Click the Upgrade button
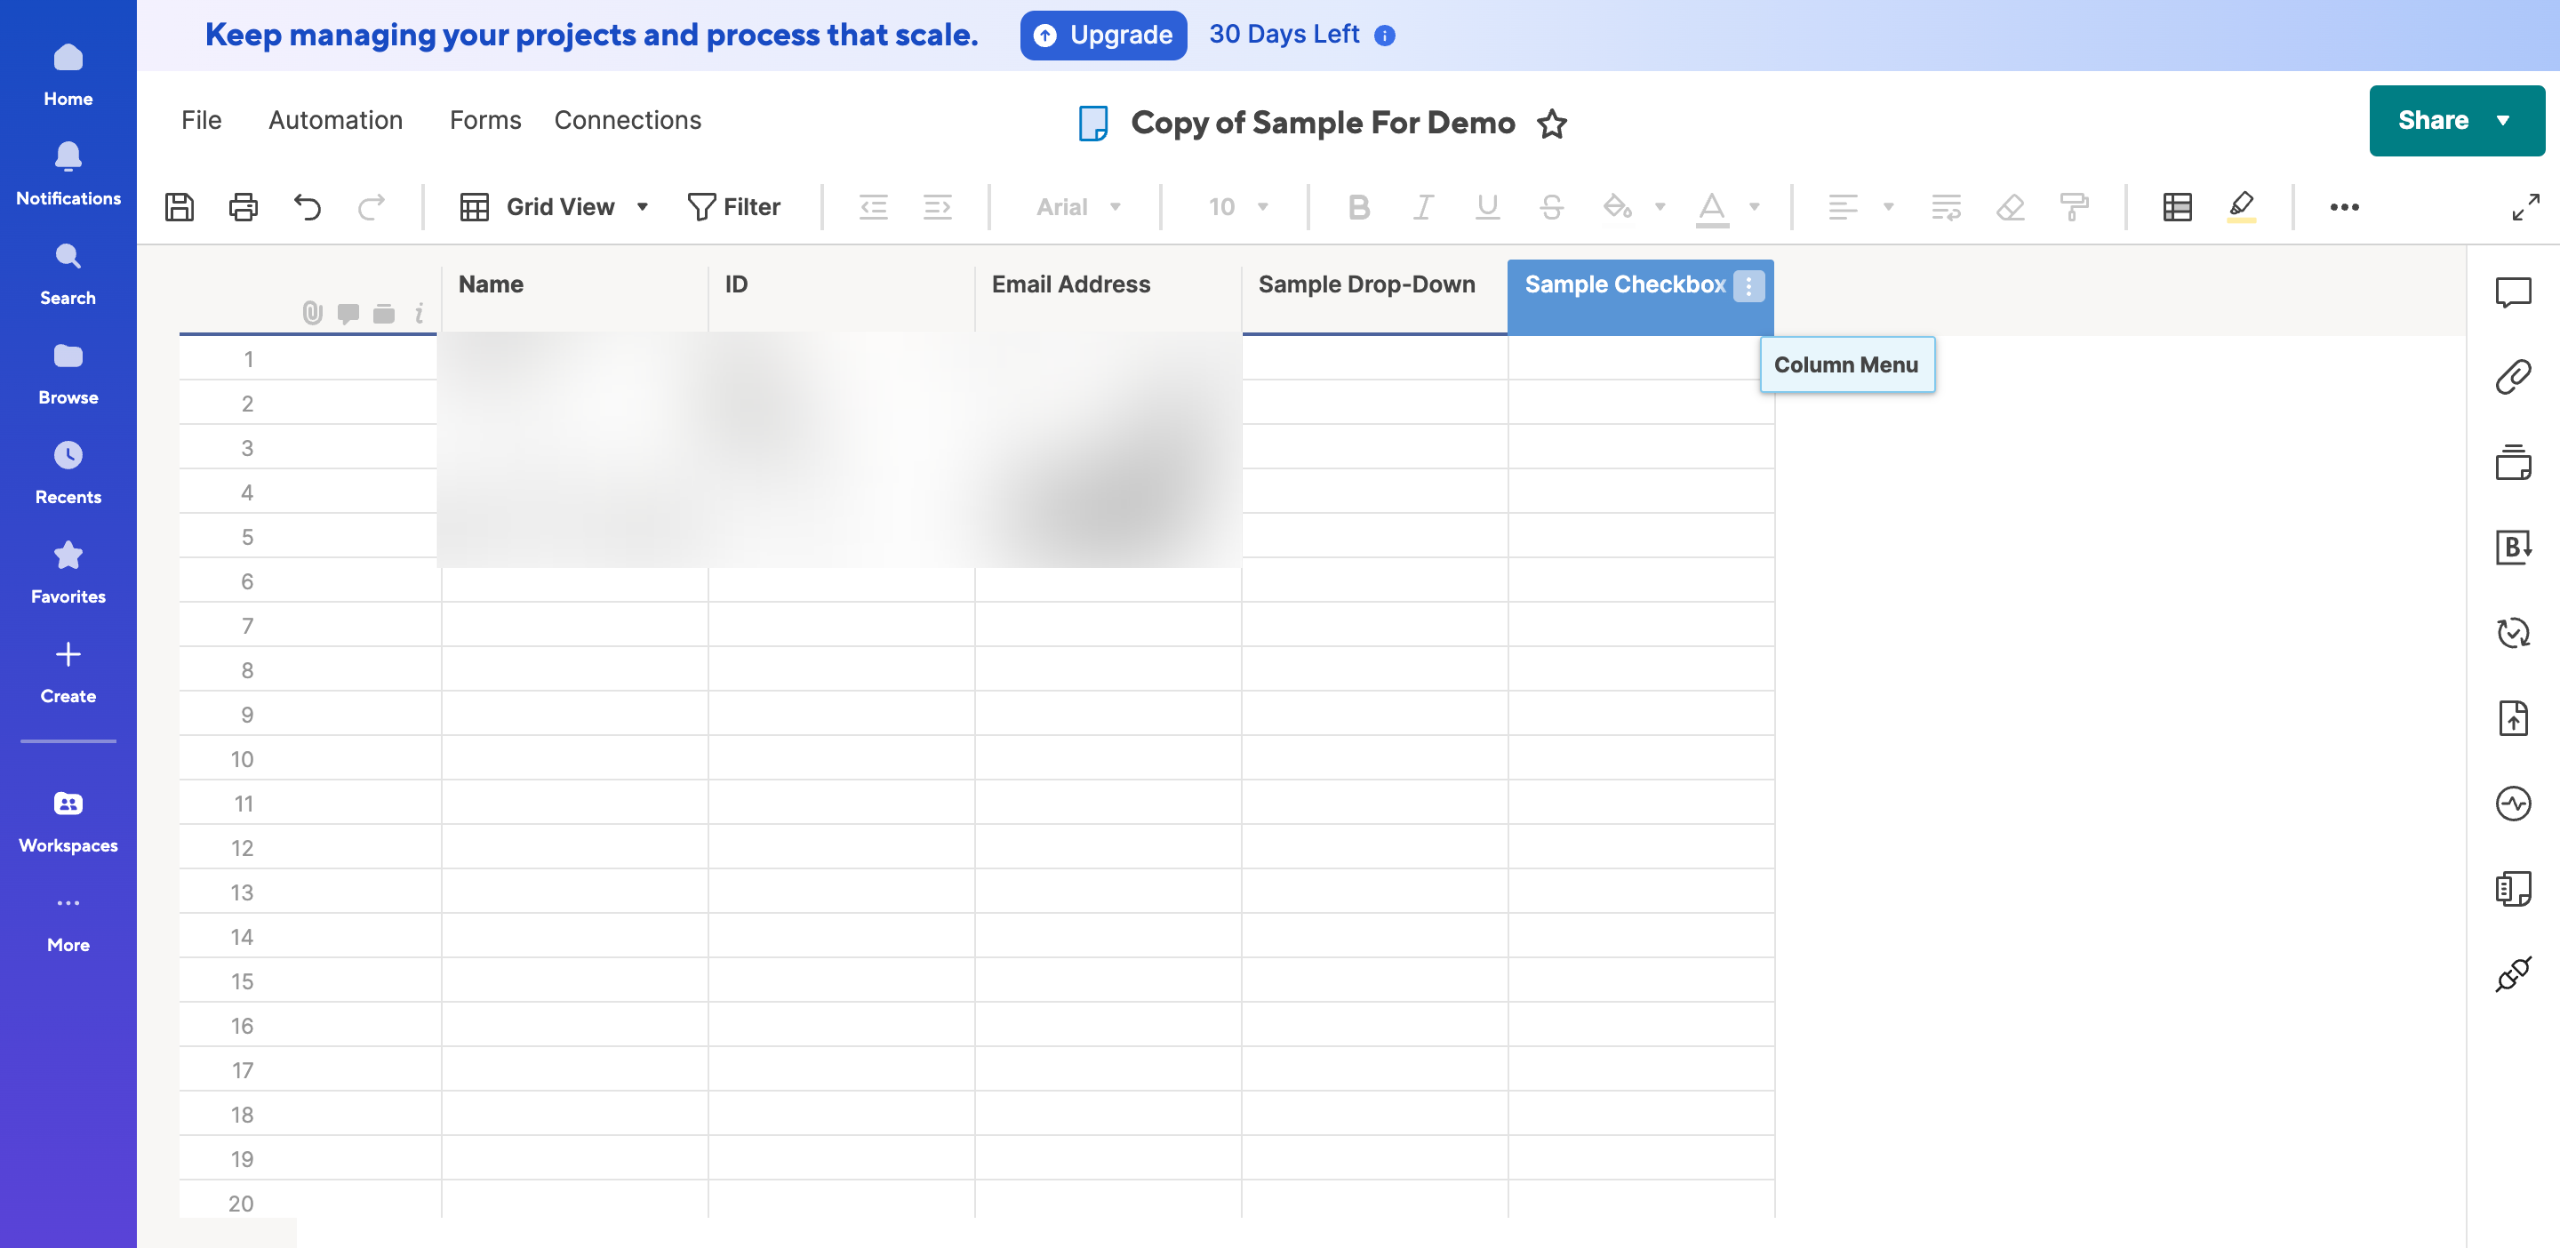This screenshot has width=2560, height=1248. click(x=1103, y=34)
